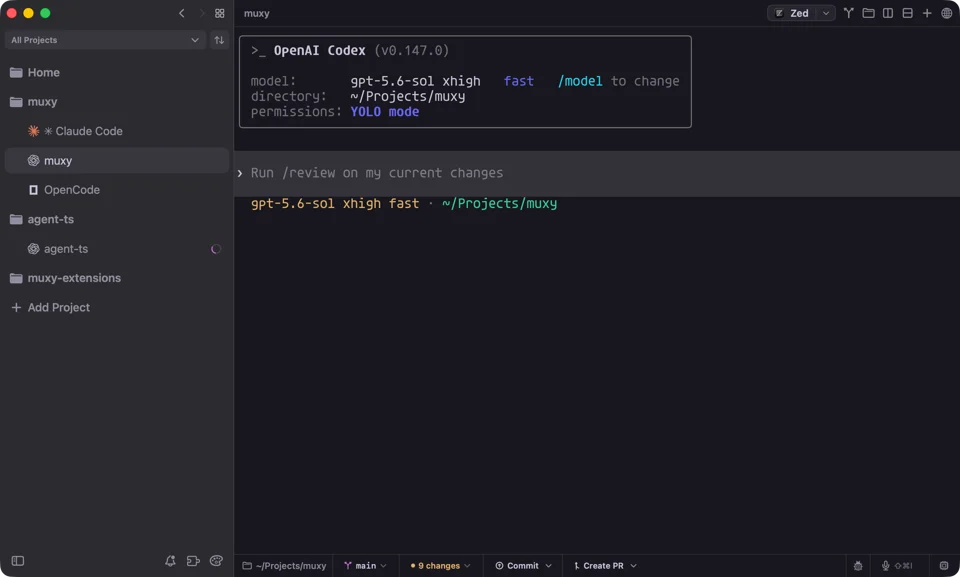Add new tab plus icon
Screen dimensions: 960x577
pyautogui.click(x=927, y=13)
